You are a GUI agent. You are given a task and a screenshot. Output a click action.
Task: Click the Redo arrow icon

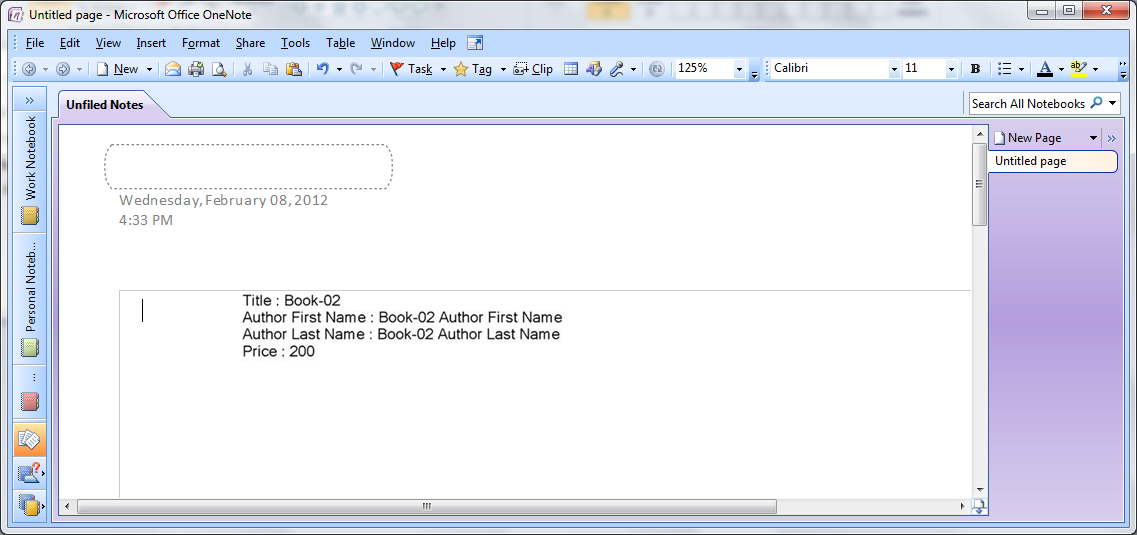coord(357,69)
